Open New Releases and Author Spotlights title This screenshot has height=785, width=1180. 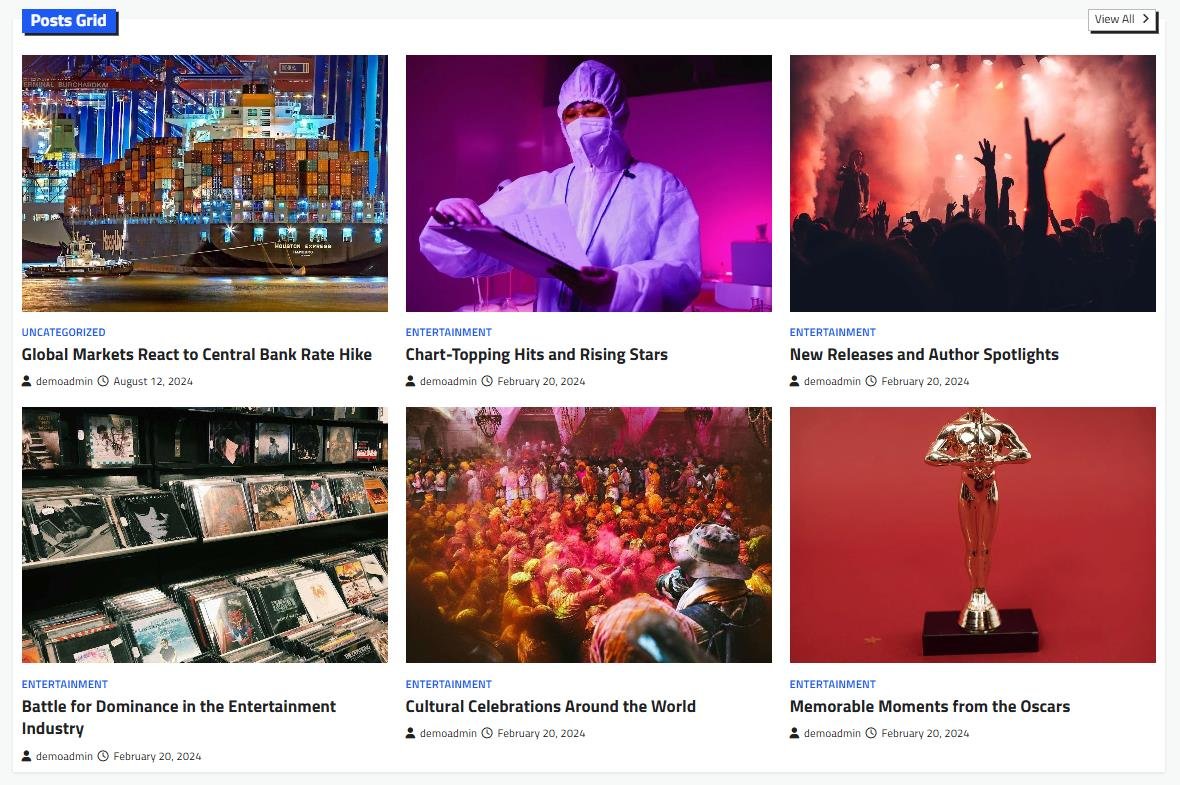924,354
